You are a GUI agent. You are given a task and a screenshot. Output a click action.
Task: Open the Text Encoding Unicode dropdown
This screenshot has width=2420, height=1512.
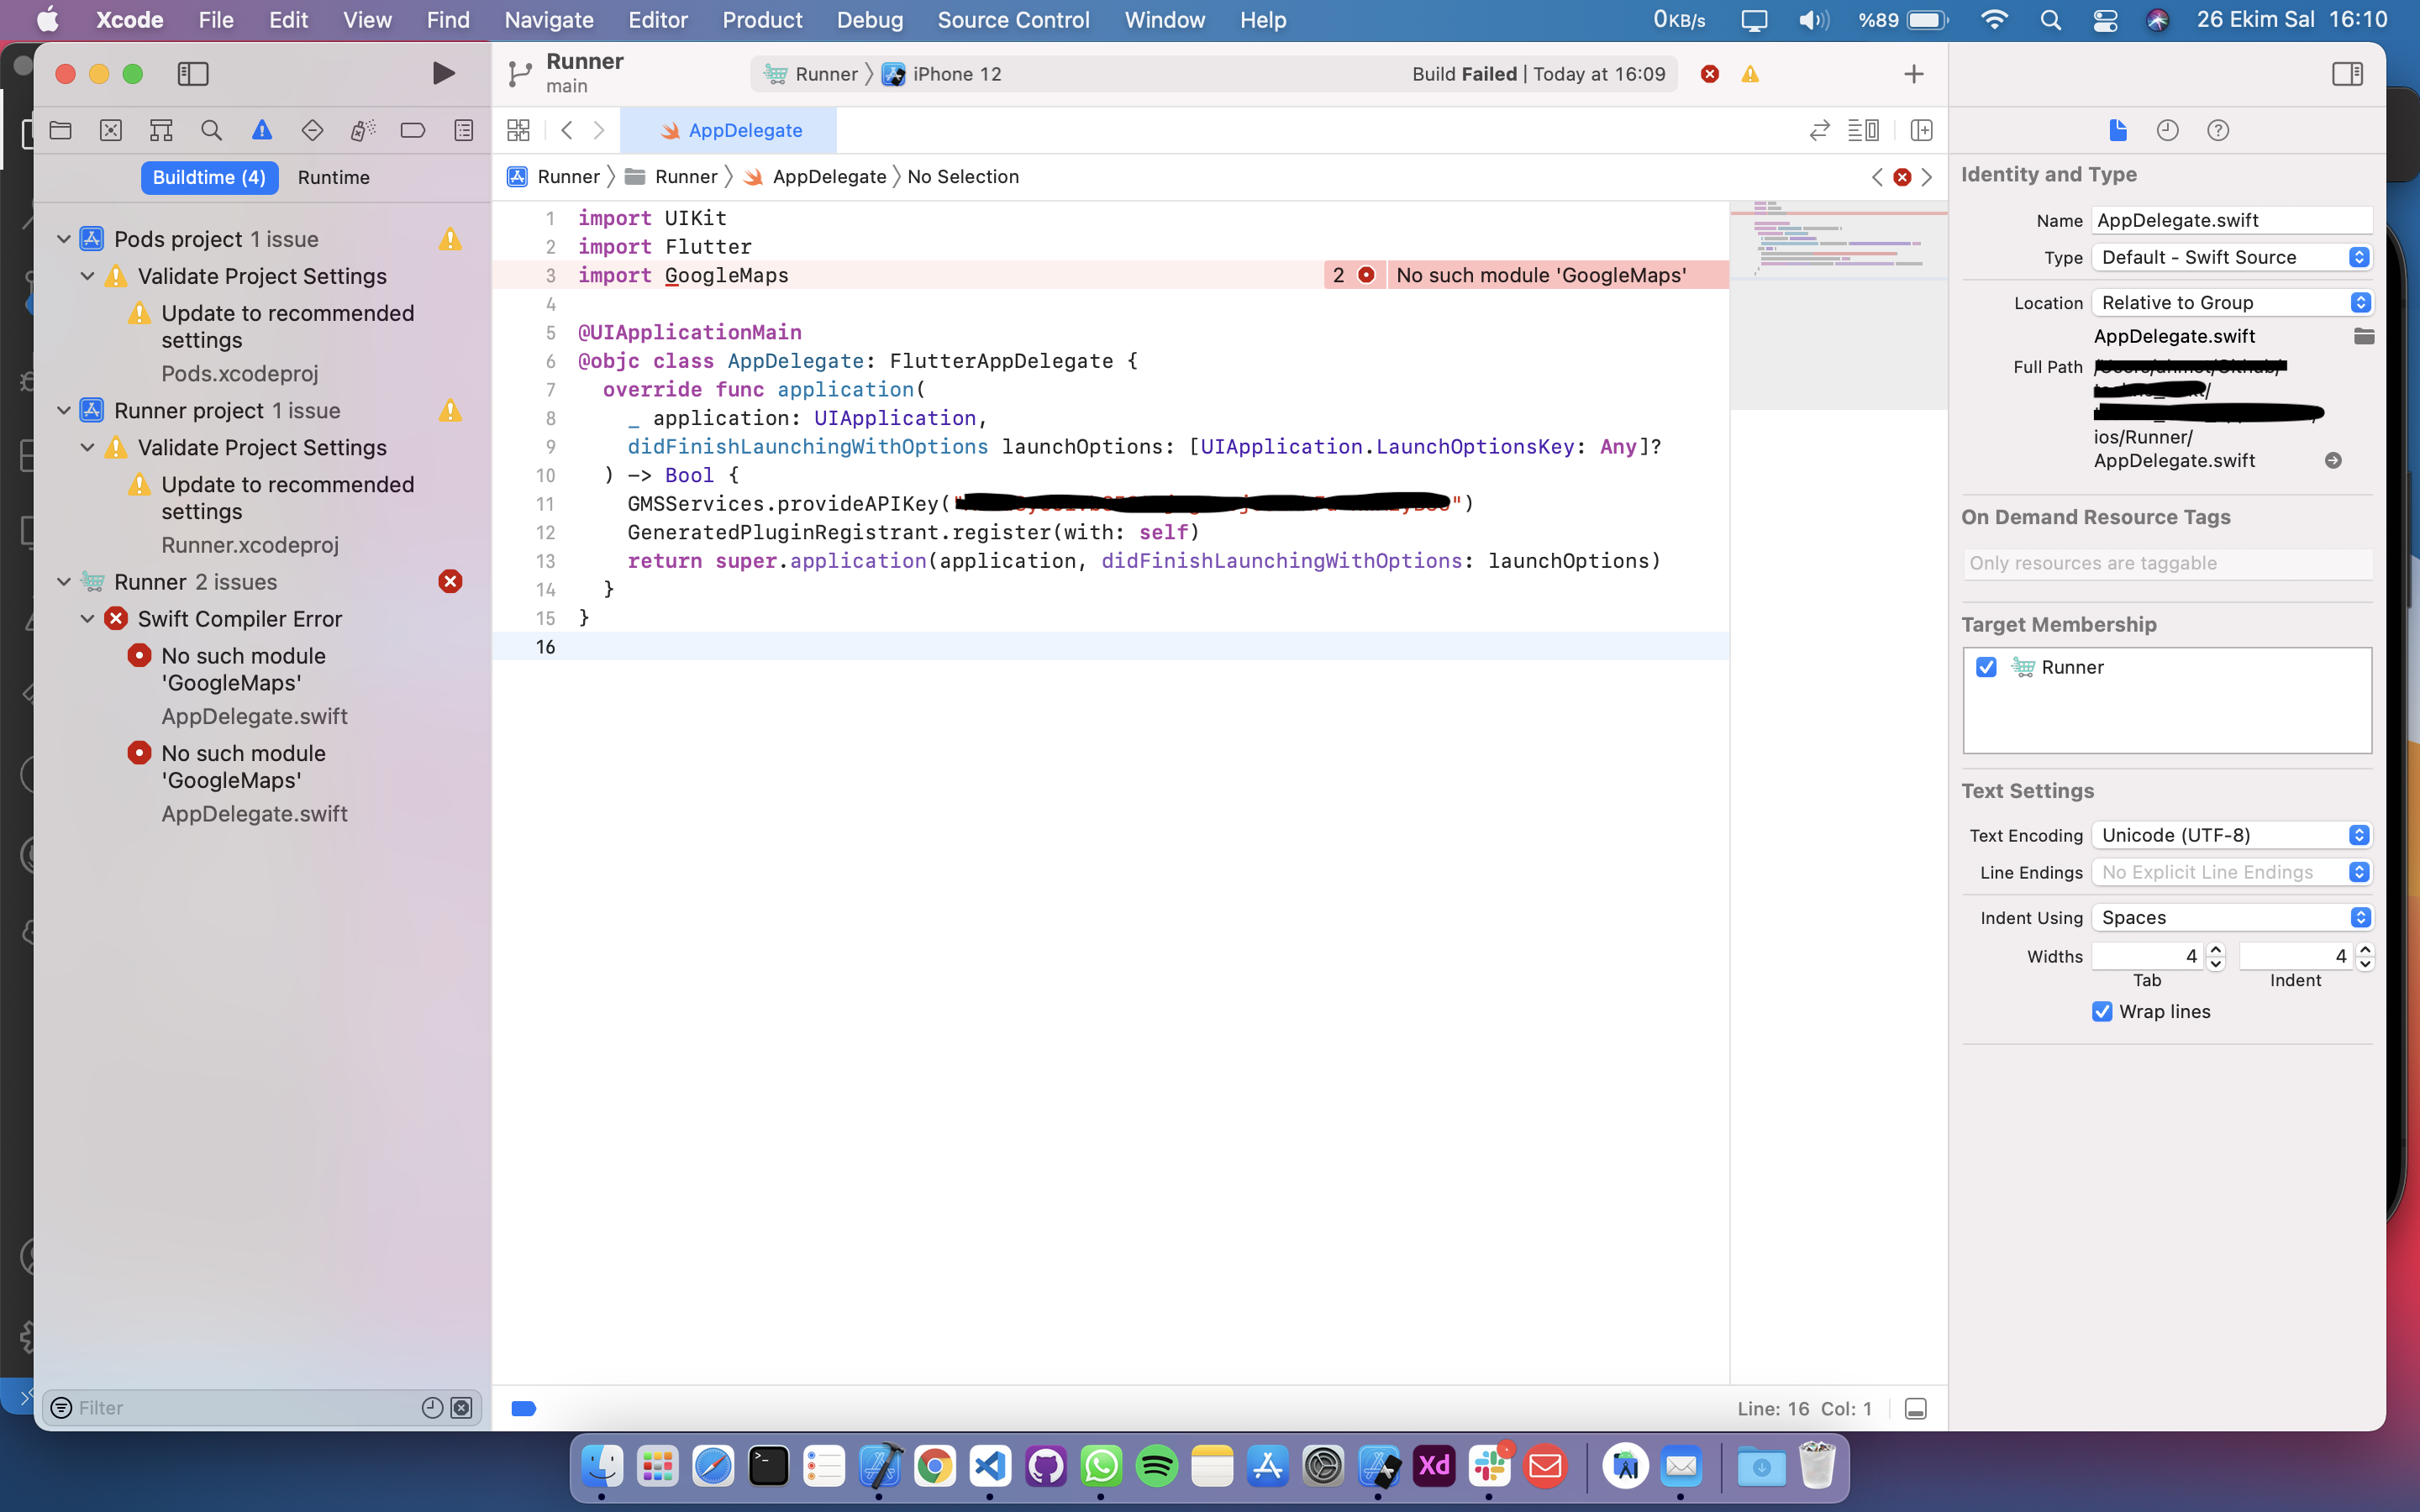click(2231, 835)
